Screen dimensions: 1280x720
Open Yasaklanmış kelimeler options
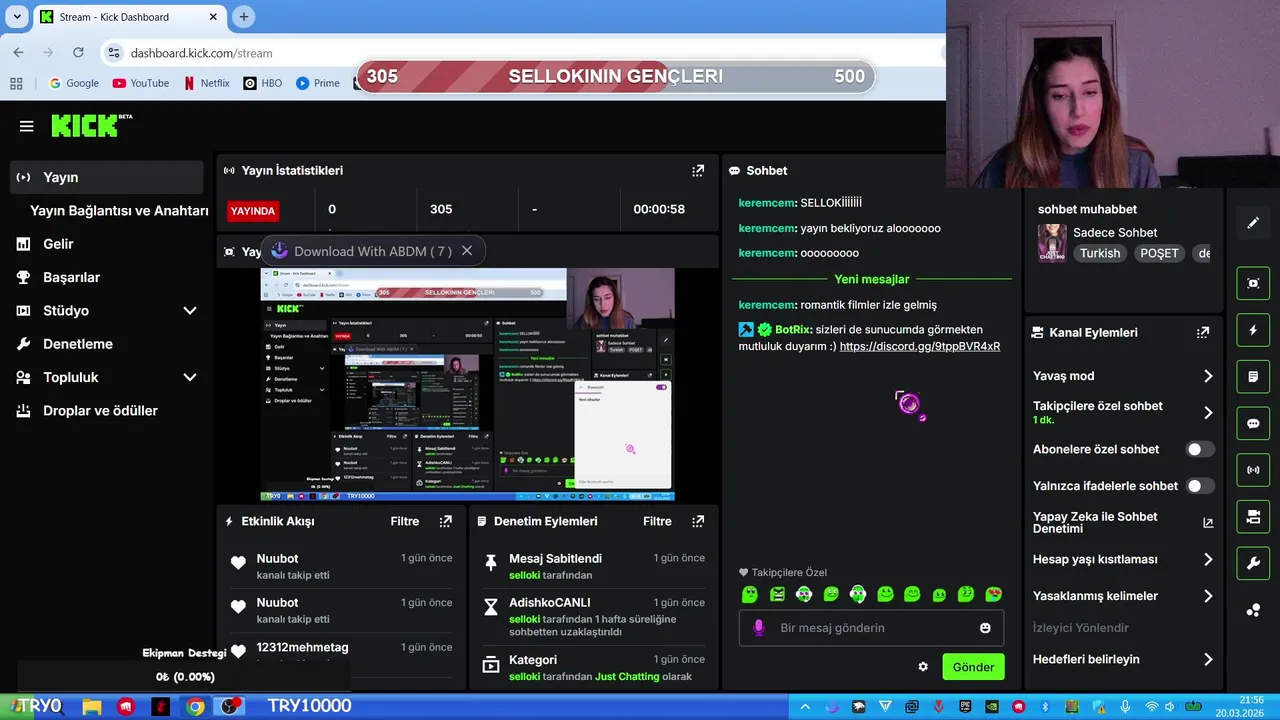pos(1123,596)
